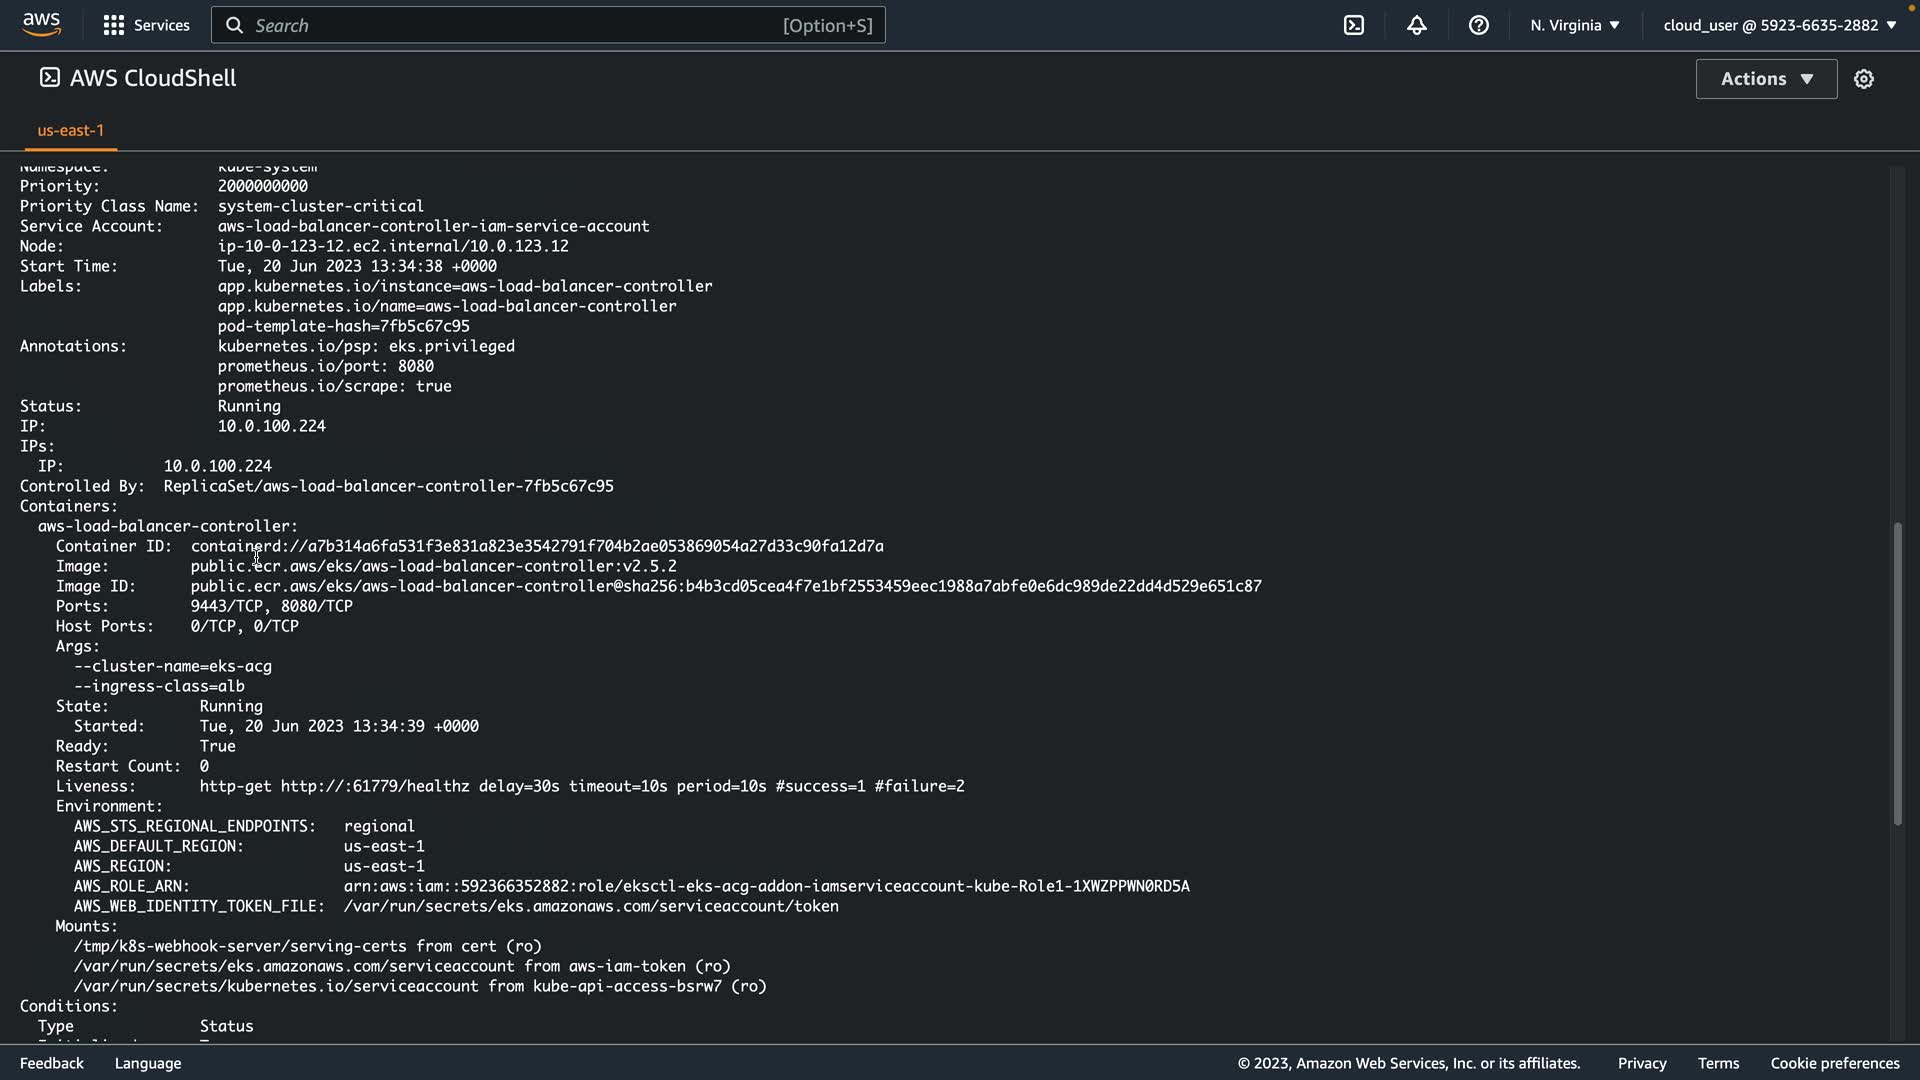Open the help question mark menu

(1478, 25)
